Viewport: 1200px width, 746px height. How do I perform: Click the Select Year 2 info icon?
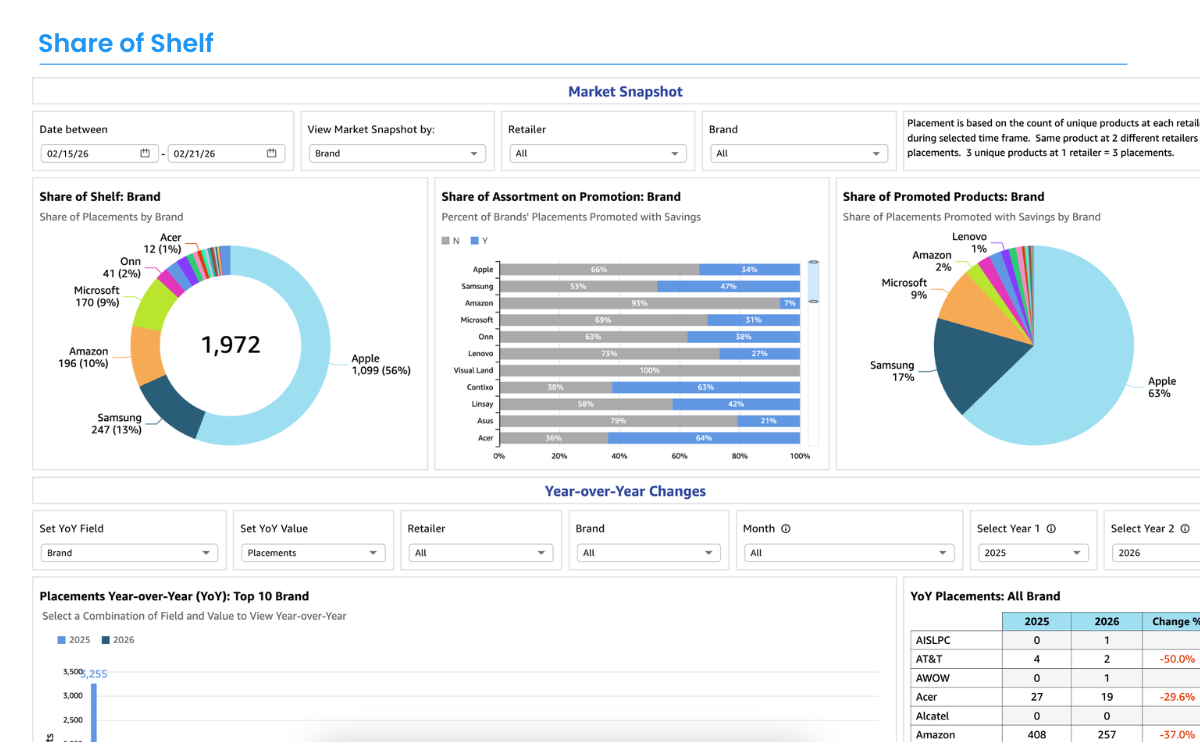click(x=1185, y=529)
